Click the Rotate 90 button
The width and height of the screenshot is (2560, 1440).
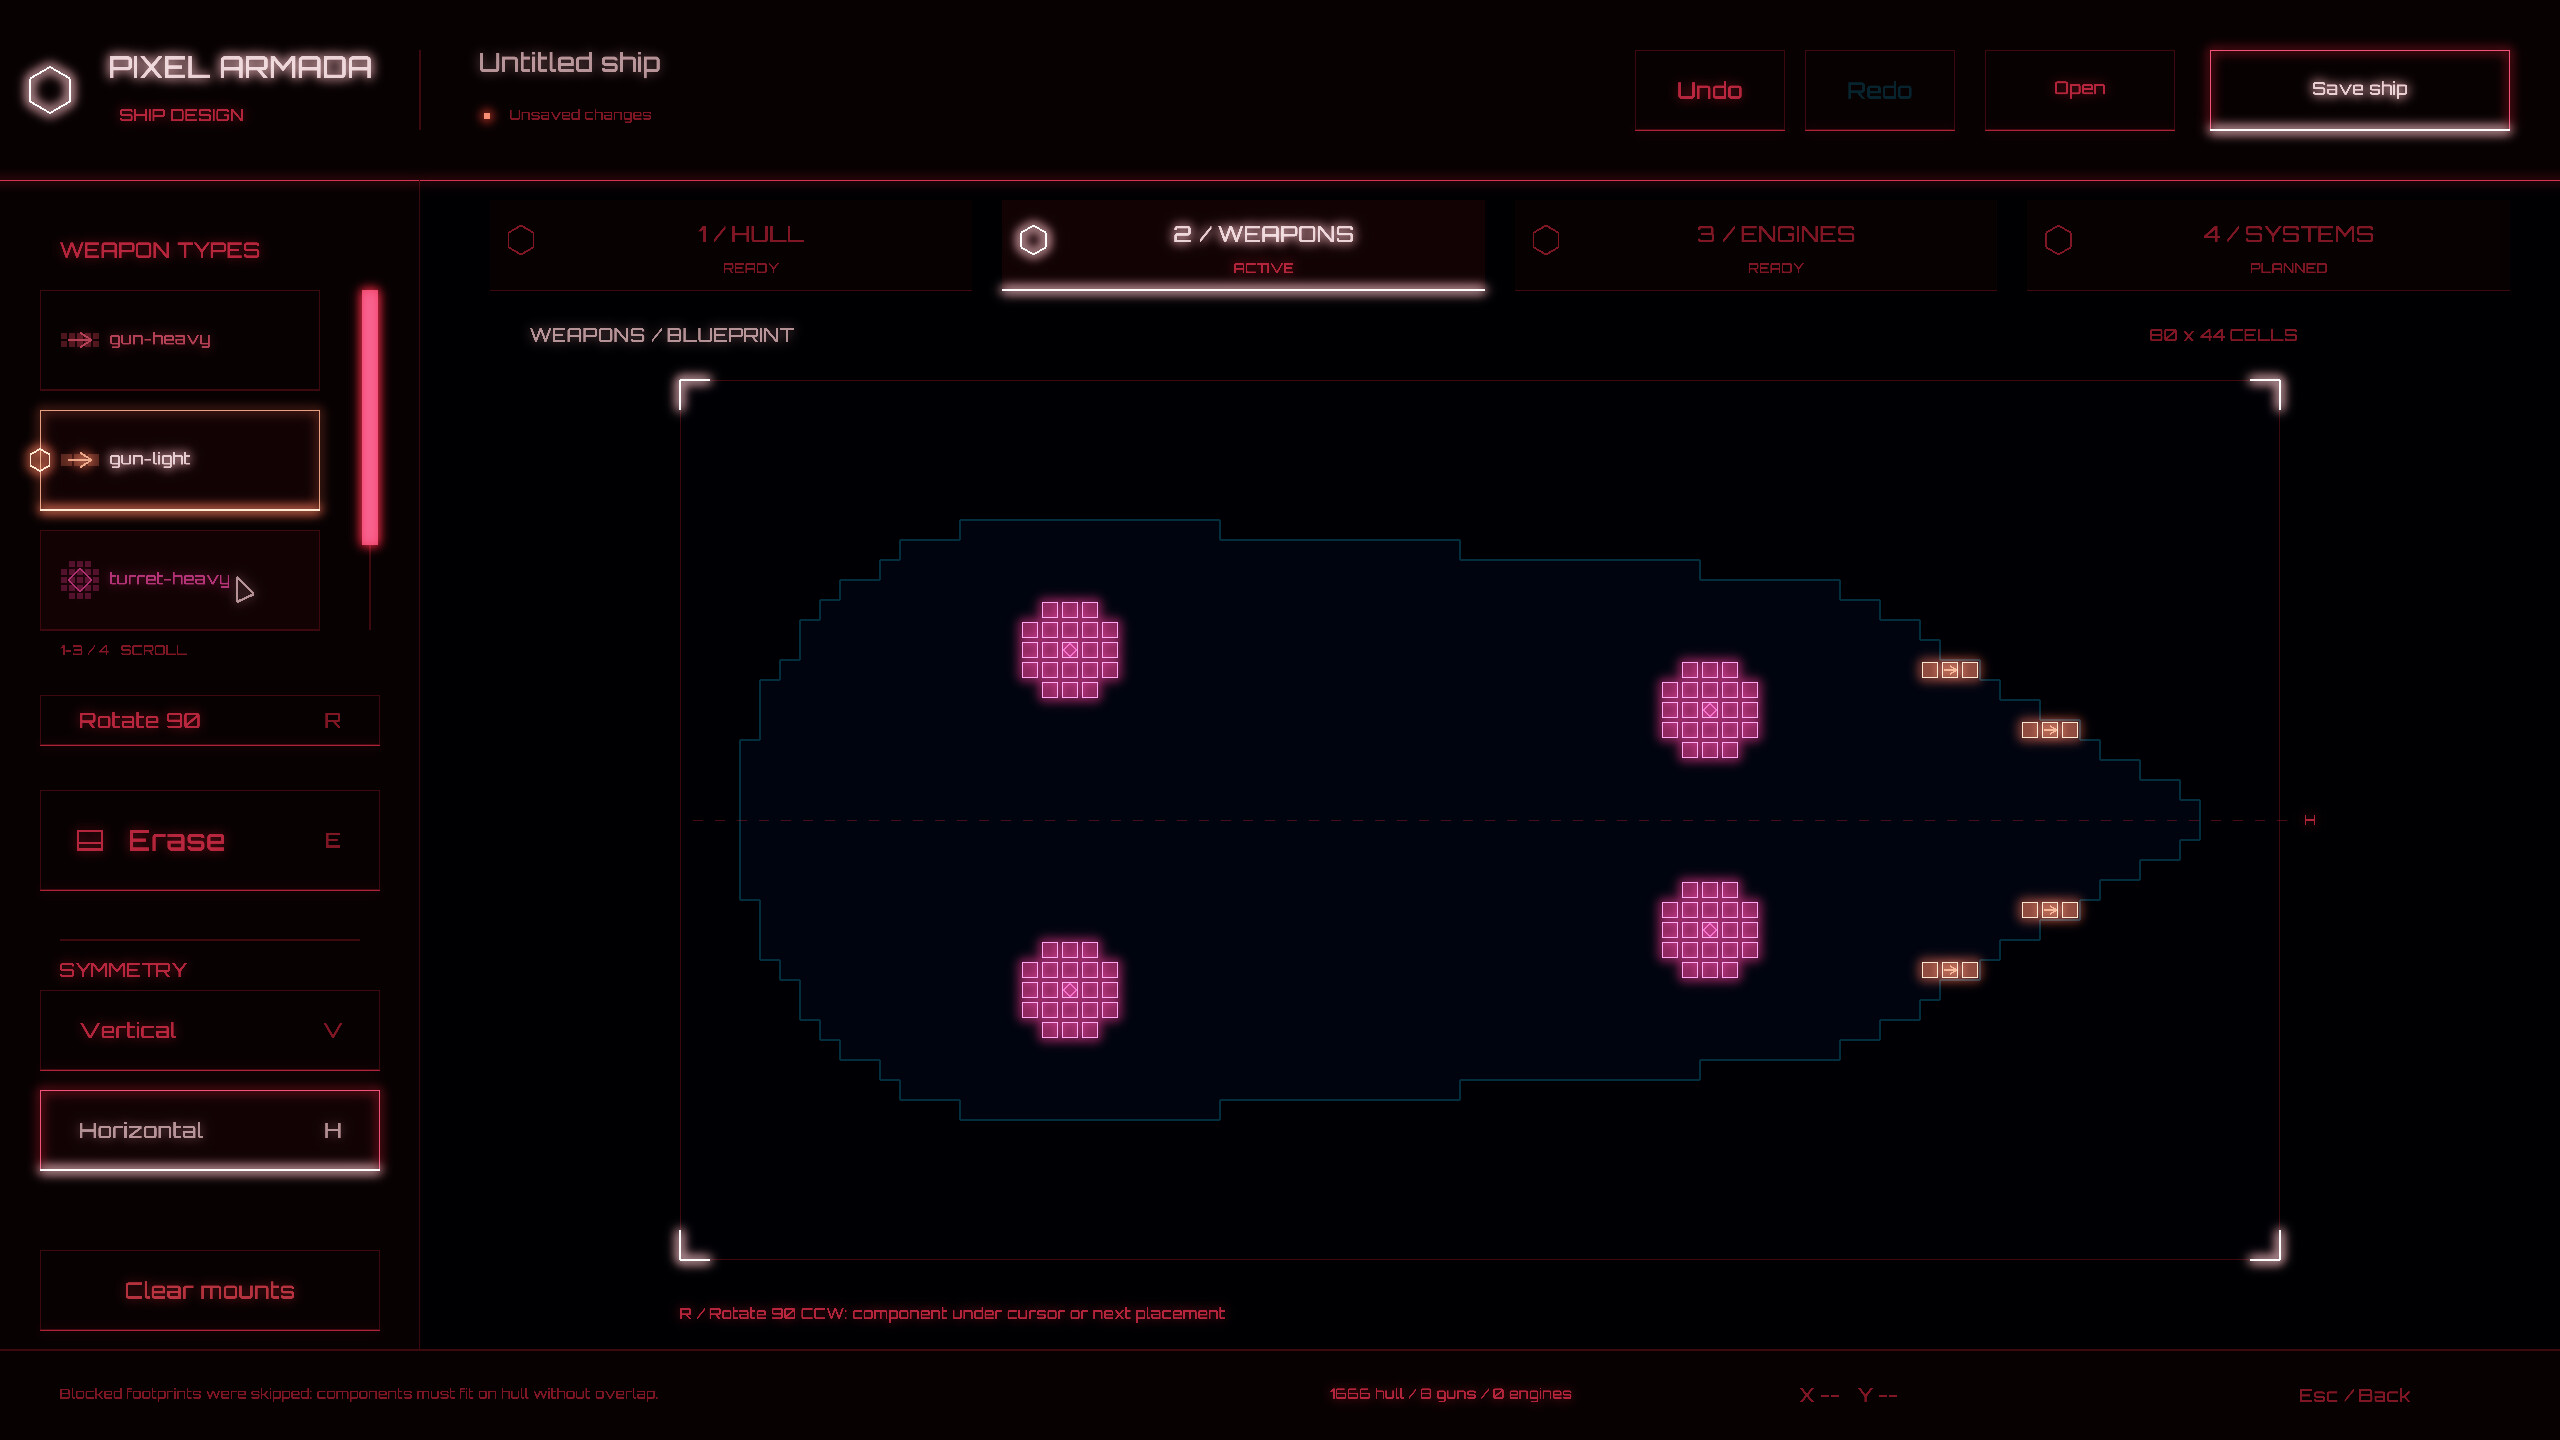(210, 720)
